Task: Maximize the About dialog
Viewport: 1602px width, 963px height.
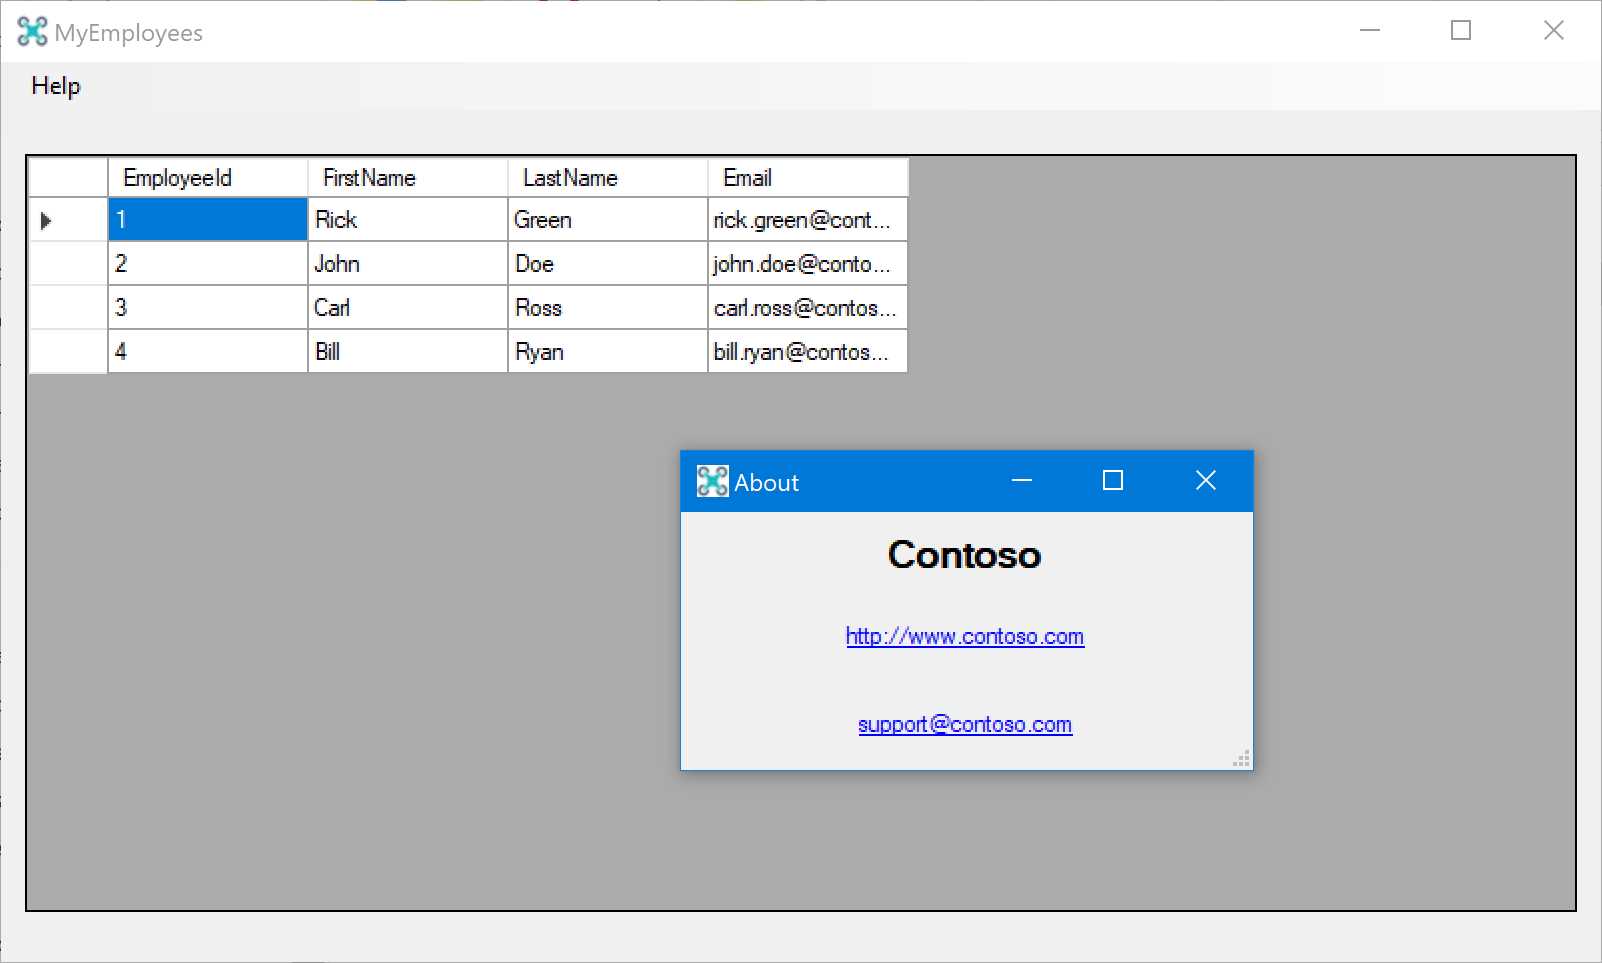Action: 1113,481
